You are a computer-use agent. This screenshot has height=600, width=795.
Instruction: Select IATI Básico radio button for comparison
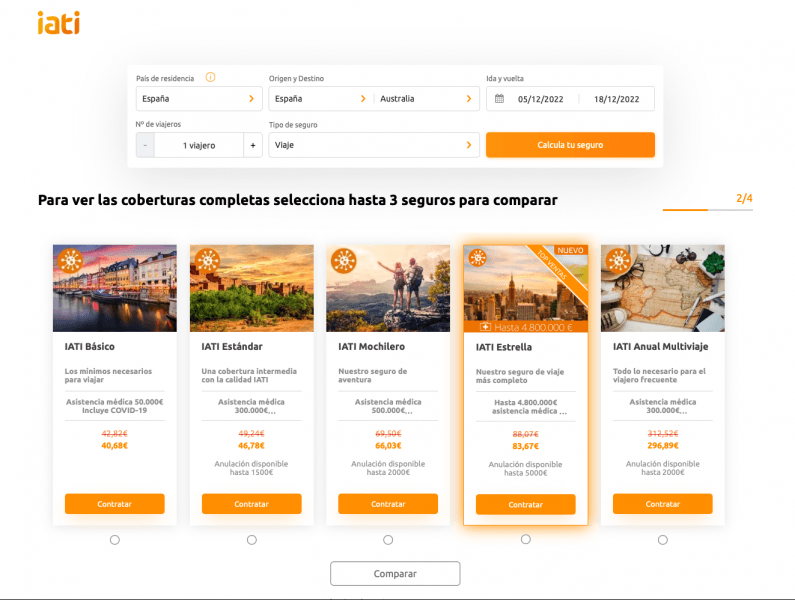pos(115,540)
